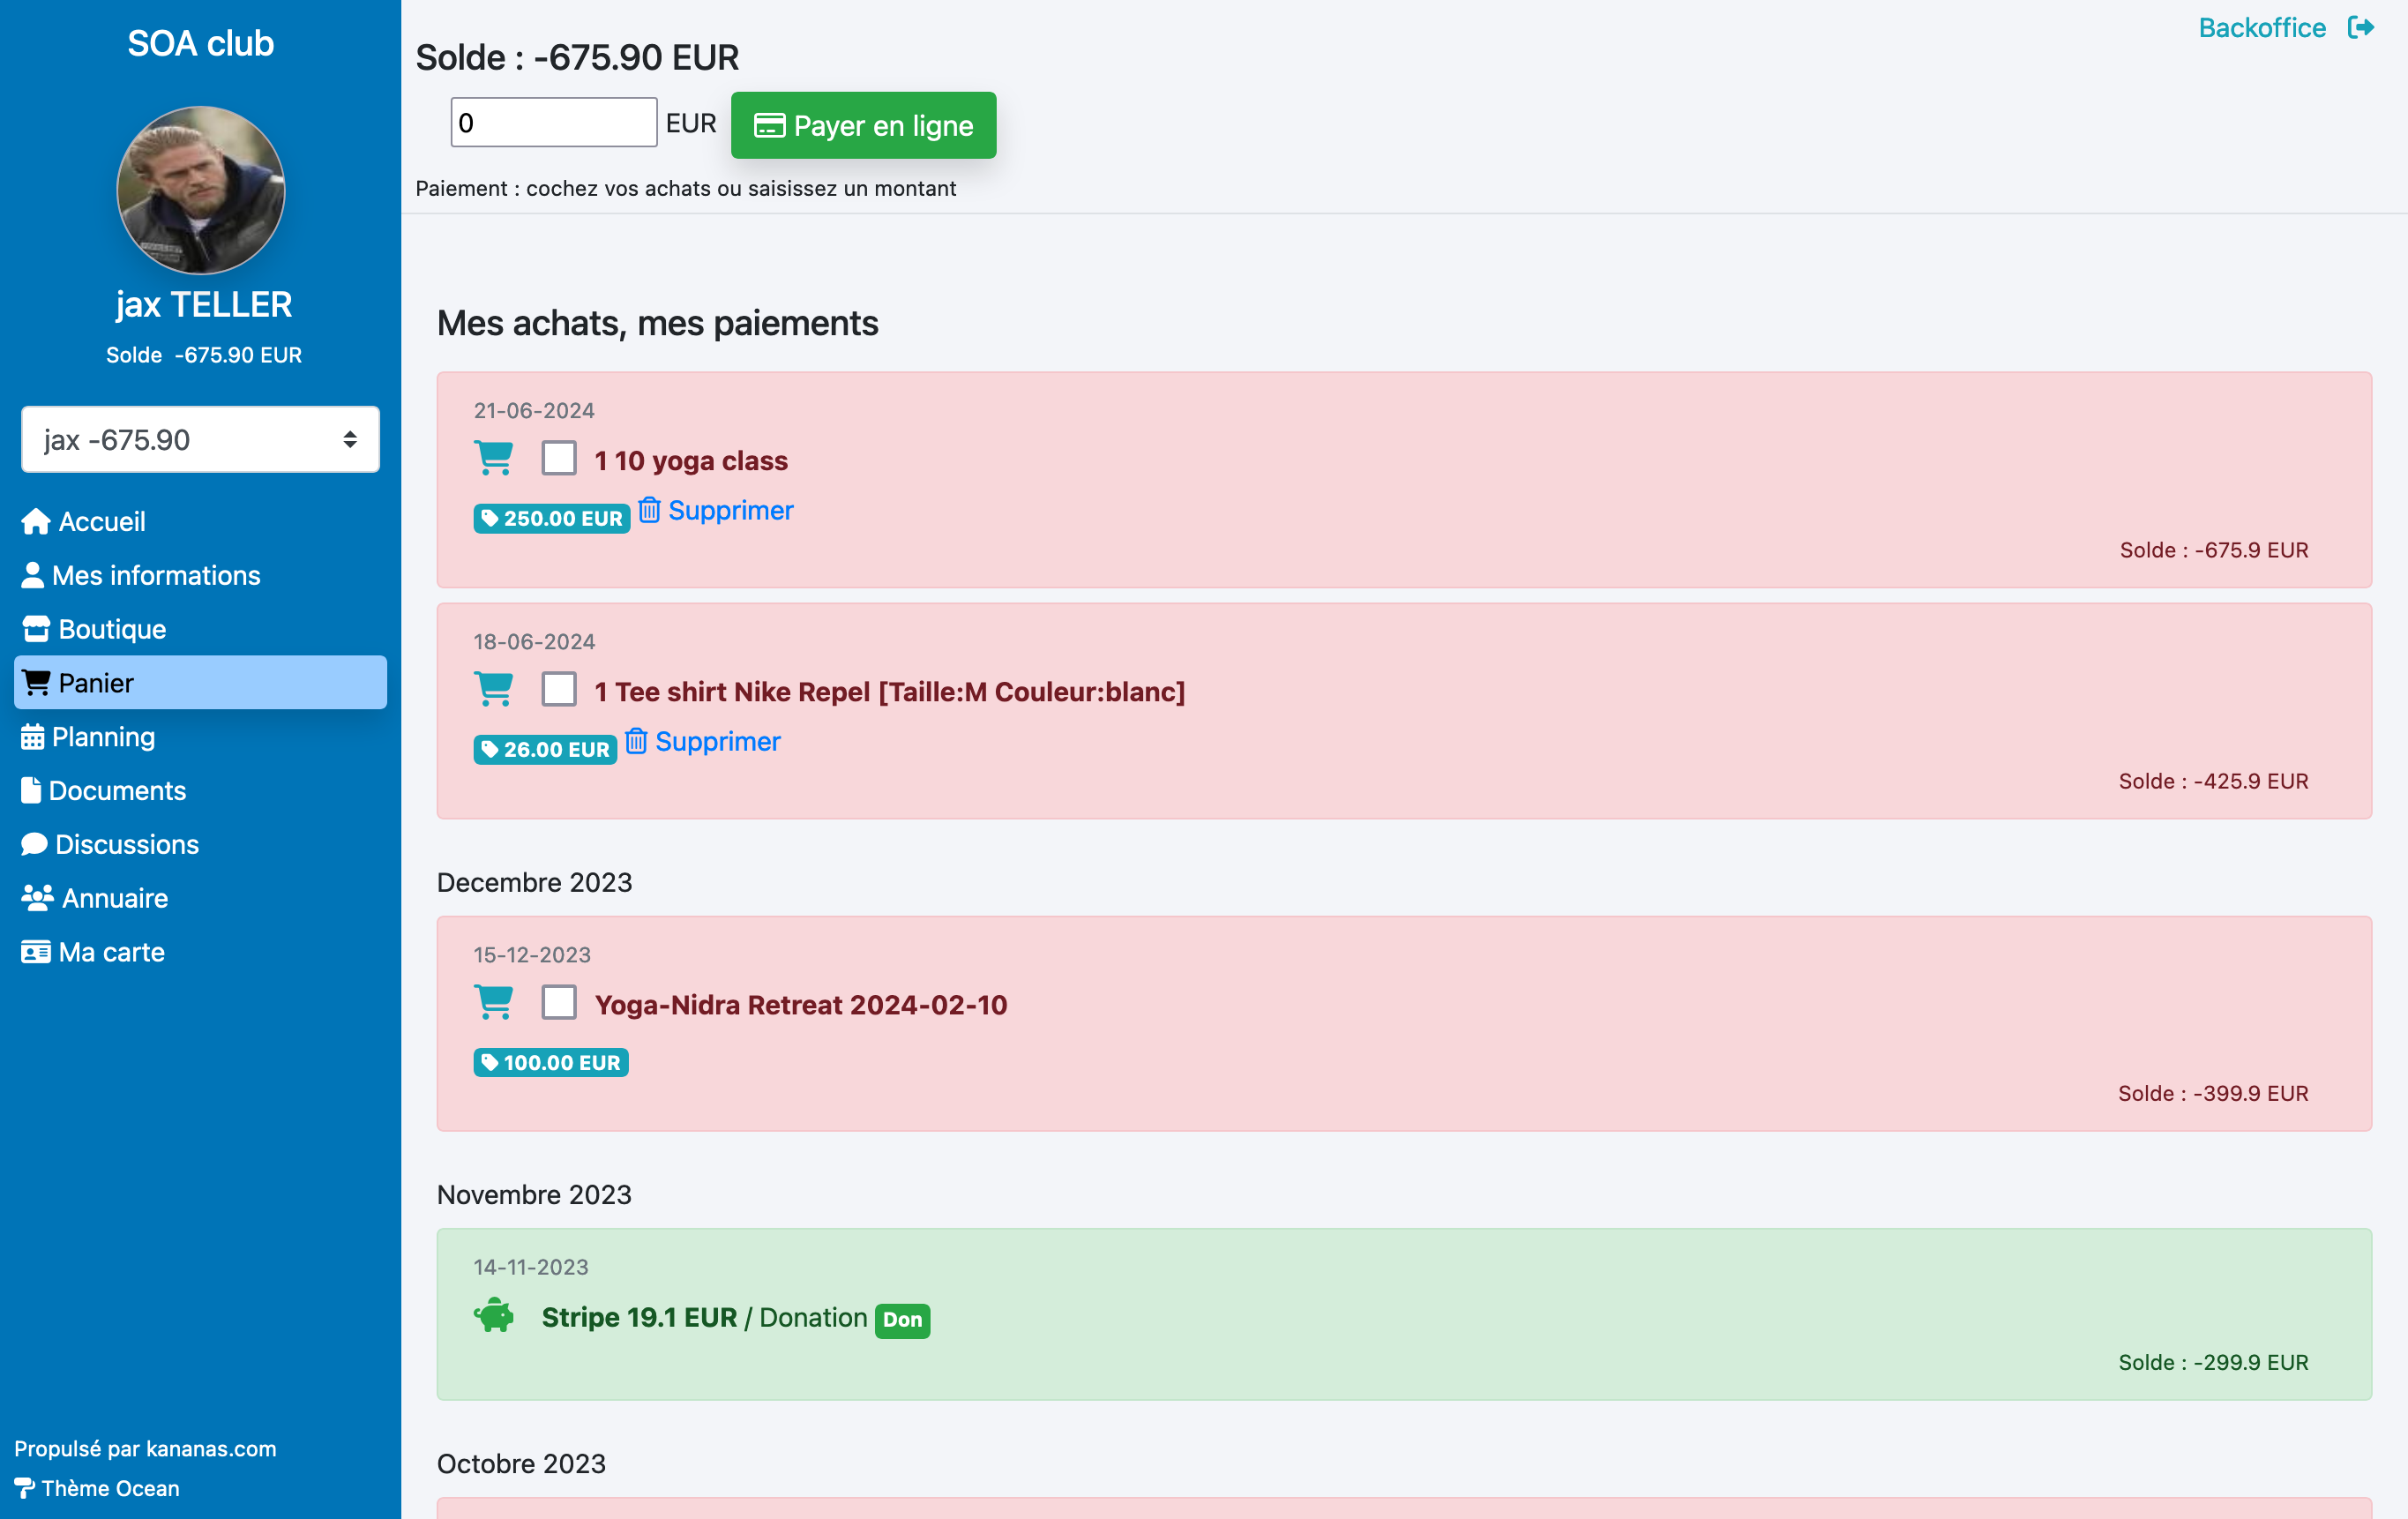
Task: Click the Discussions chat bubble icon
Action: point(34,844)
